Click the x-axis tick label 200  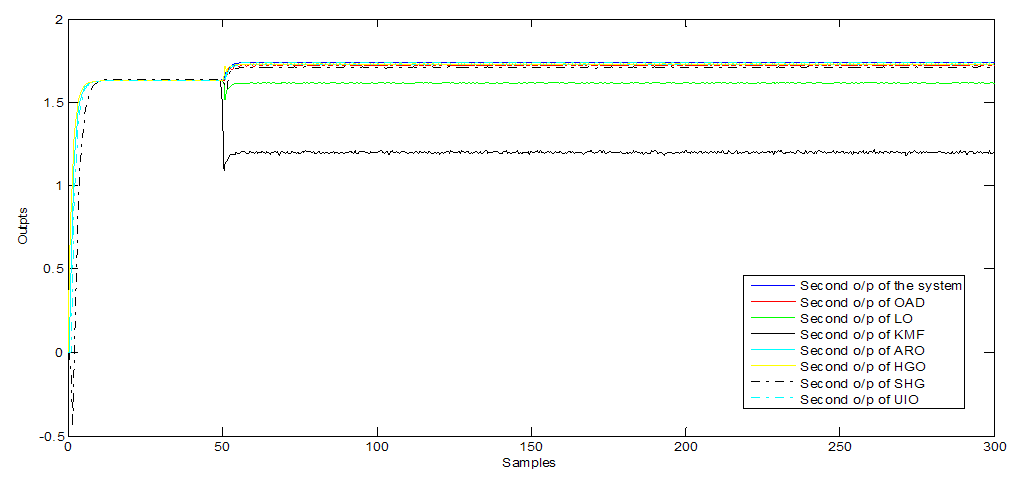pyautogui.click(x=685, y=446)
